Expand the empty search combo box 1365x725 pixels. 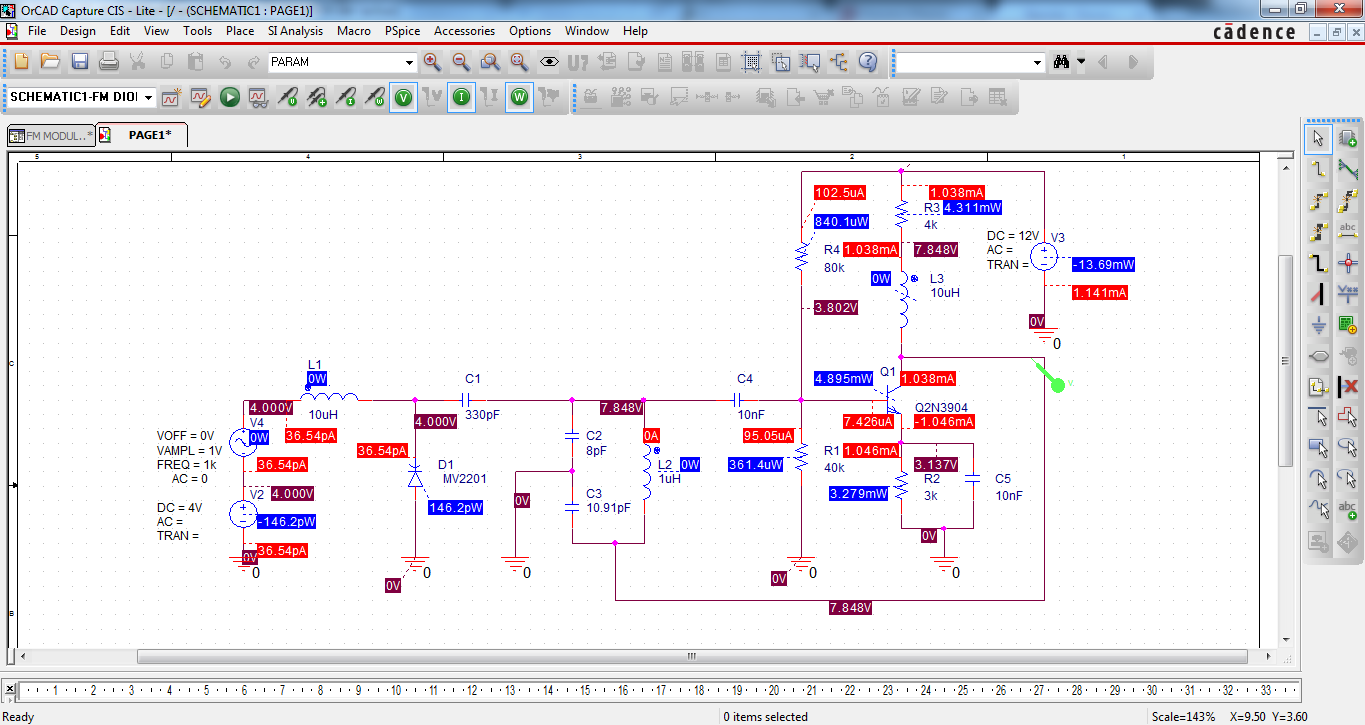coord(1037,62)
